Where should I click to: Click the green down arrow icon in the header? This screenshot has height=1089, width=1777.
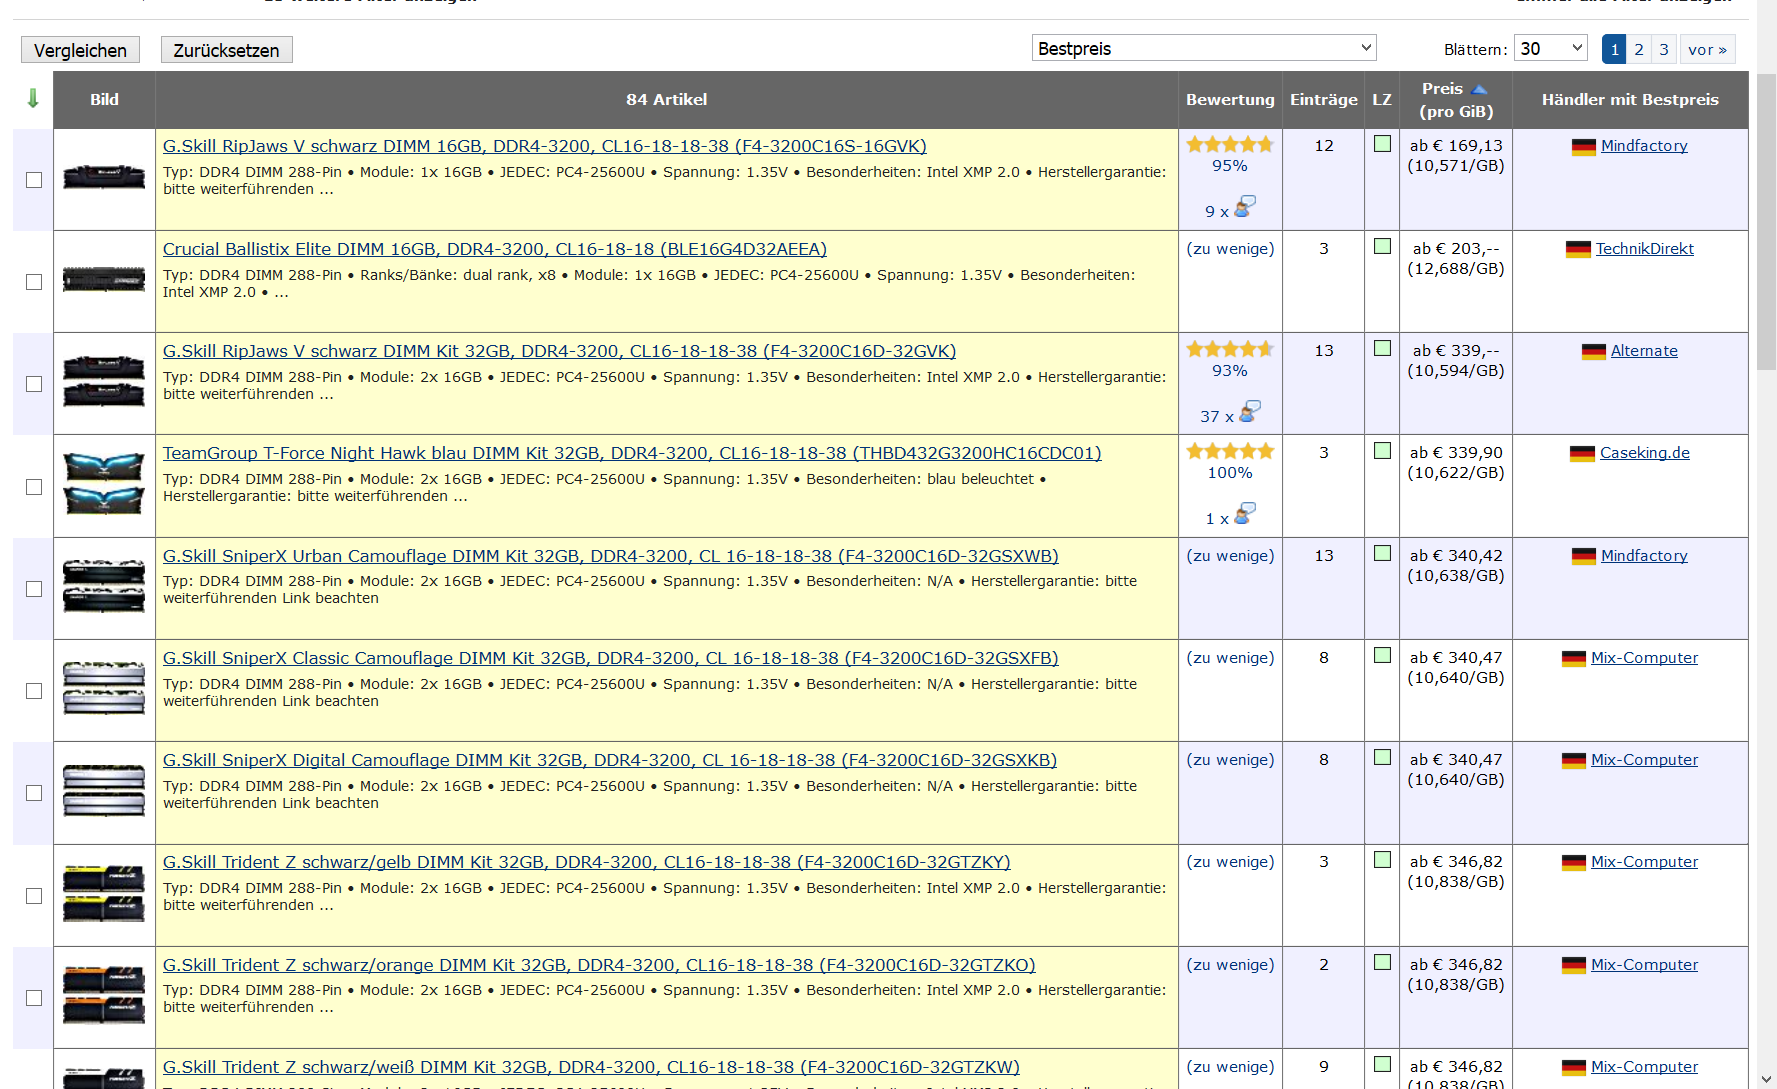[33, 98]
